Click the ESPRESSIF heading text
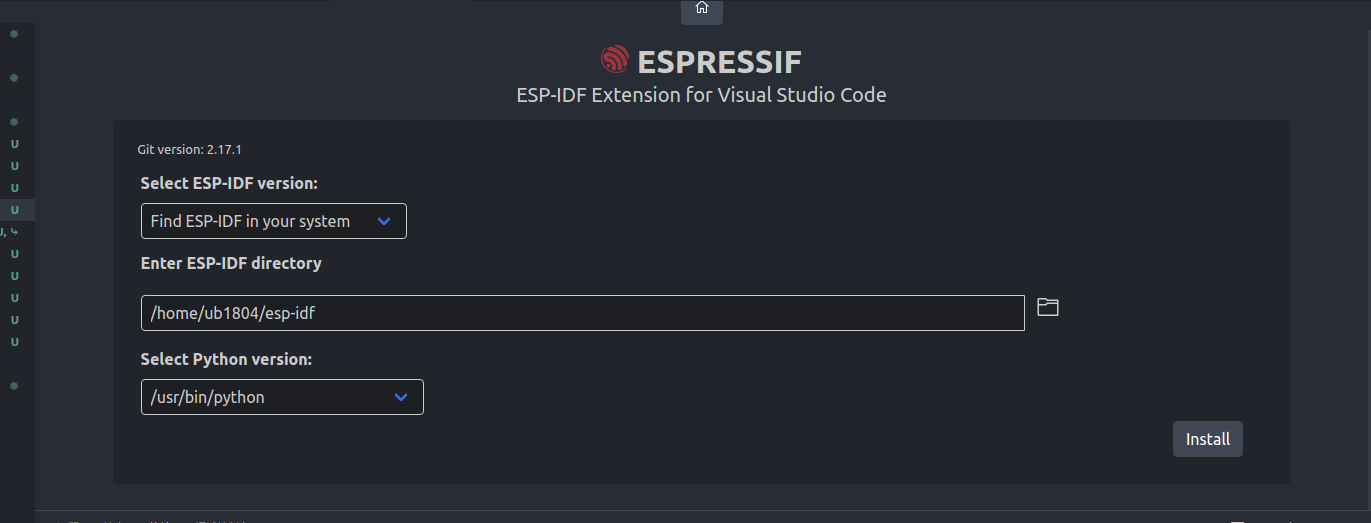The width and height of the screenshot is (1371, 523). click(x=720, y=62)
